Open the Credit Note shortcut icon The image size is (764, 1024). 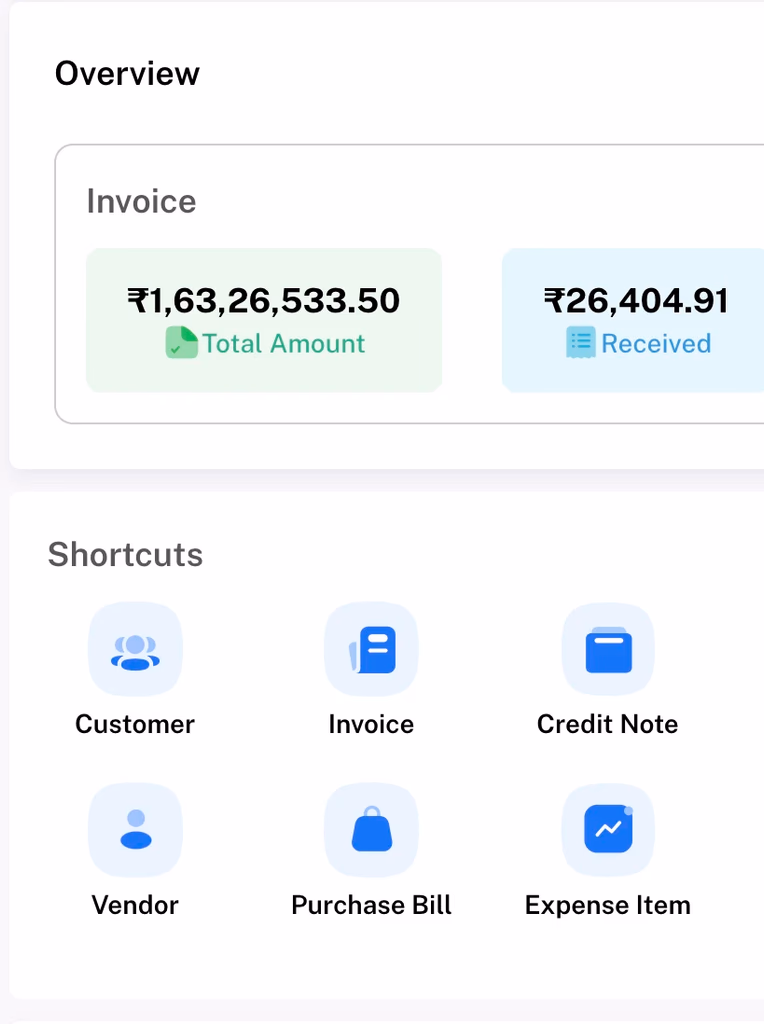tap(607, 649)
